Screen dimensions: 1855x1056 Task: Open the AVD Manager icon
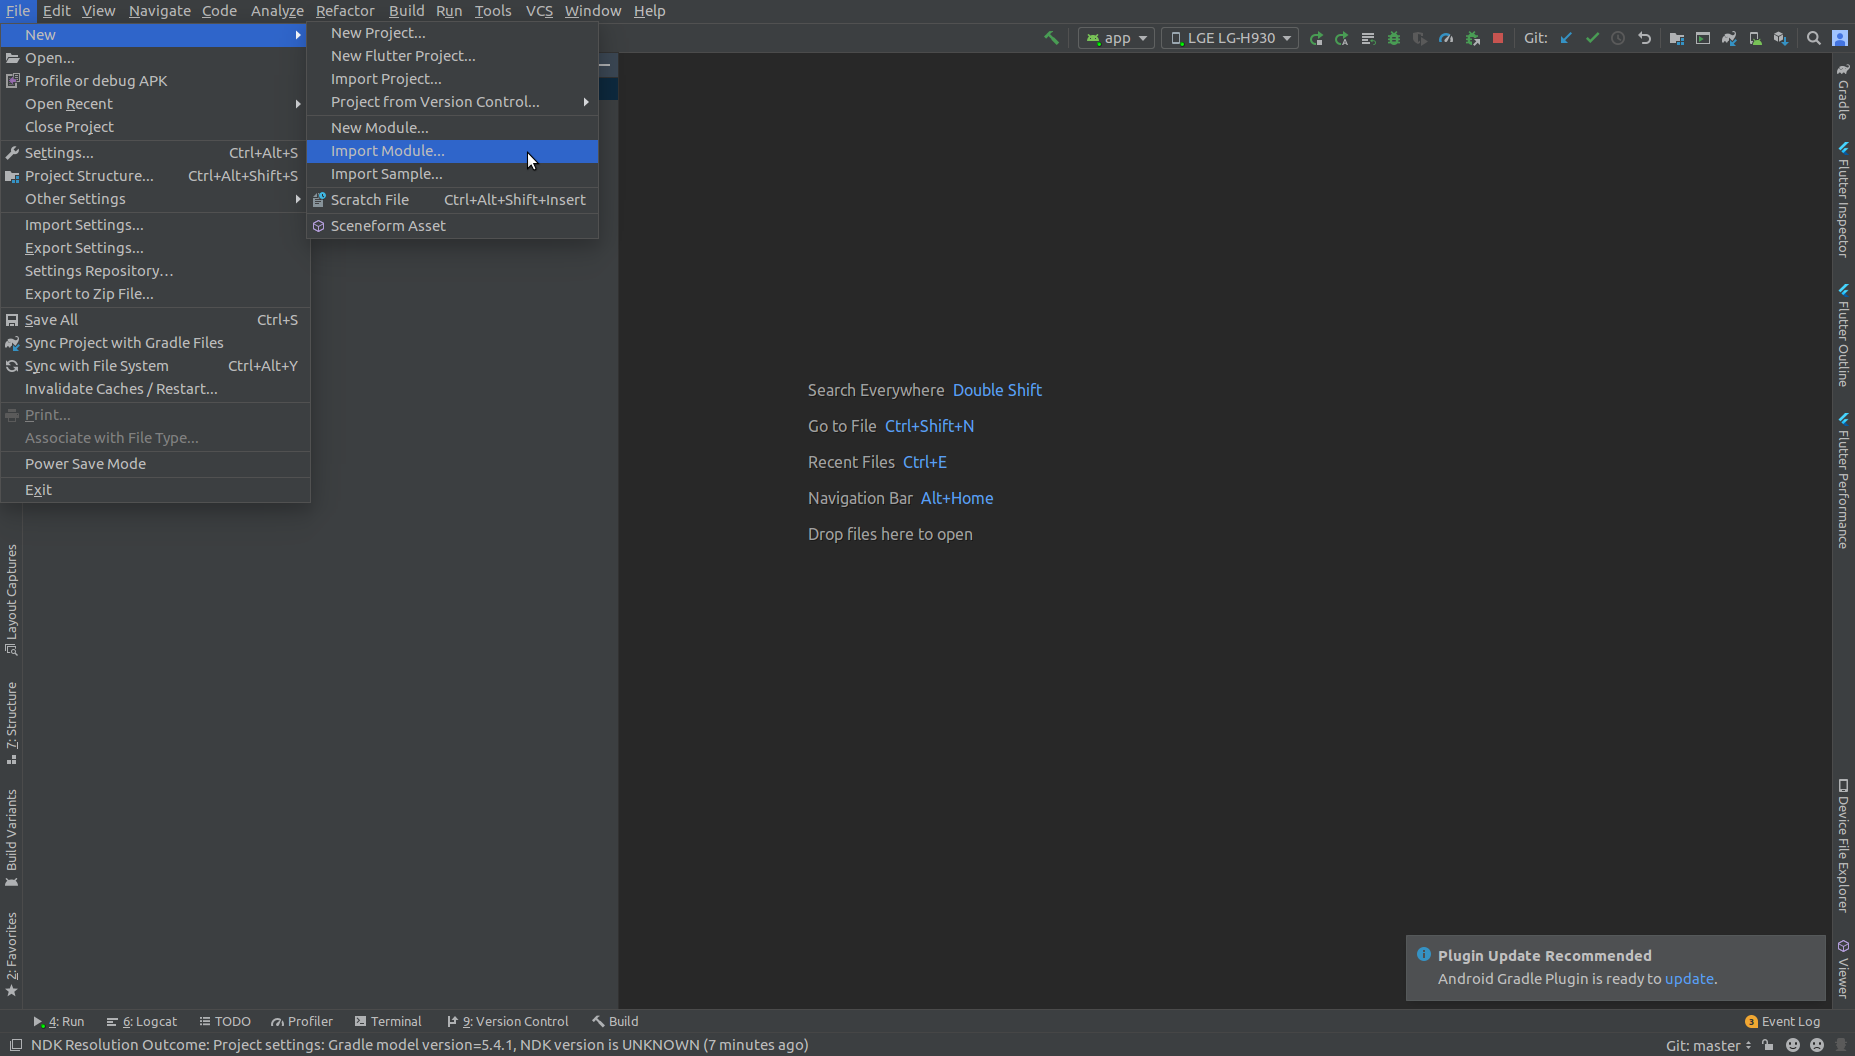point(1755,38)
